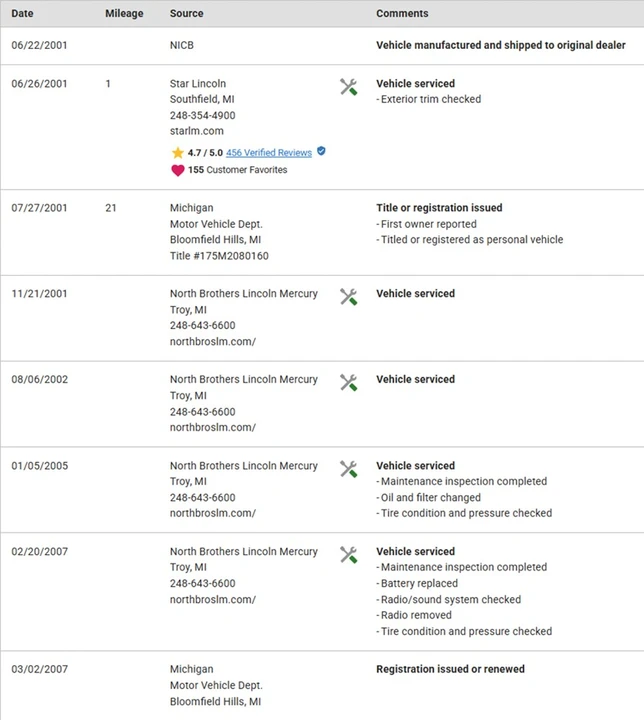Open the 456 Verified Reviews link
This screenshot has height=720, width=644.
269,152
